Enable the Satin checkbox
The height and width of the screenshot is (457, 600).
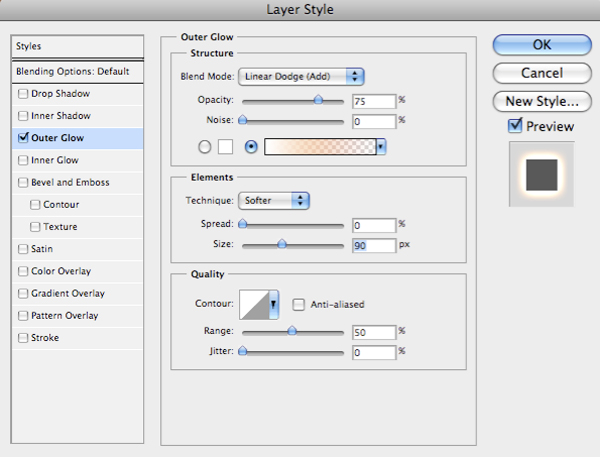coord(23,249)
